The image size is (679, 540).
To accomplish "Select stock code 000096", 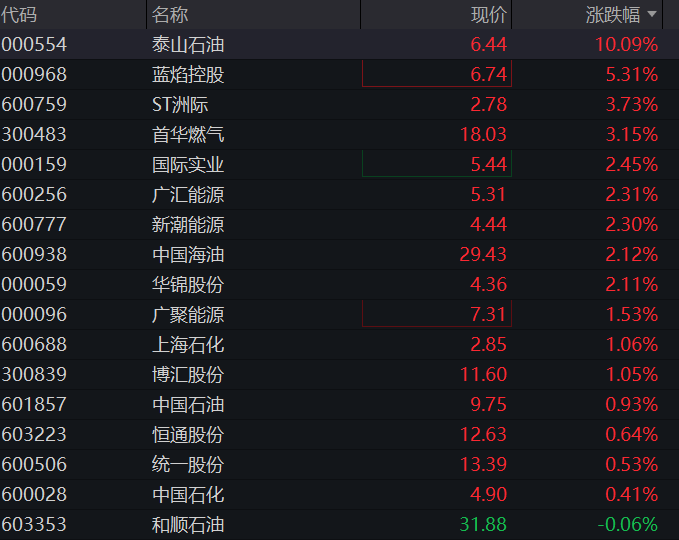I will pos(34,314).
